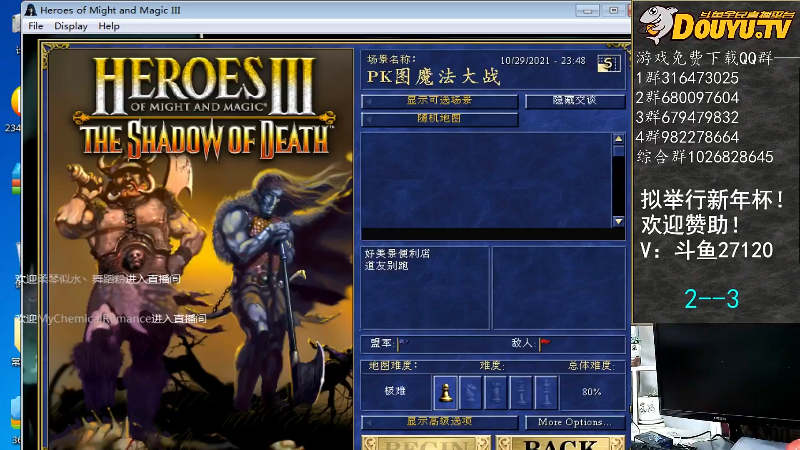Click the Heroes III window title icon

[31, 10]
